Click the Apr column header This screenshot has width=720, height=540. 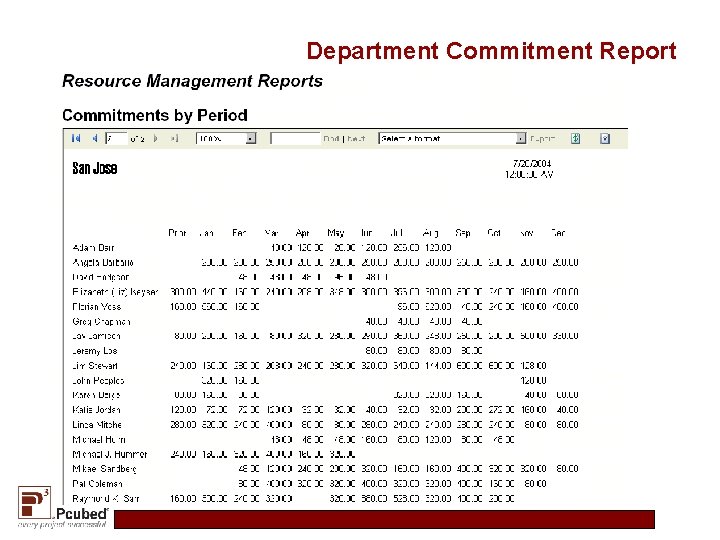tap(303, 233)
